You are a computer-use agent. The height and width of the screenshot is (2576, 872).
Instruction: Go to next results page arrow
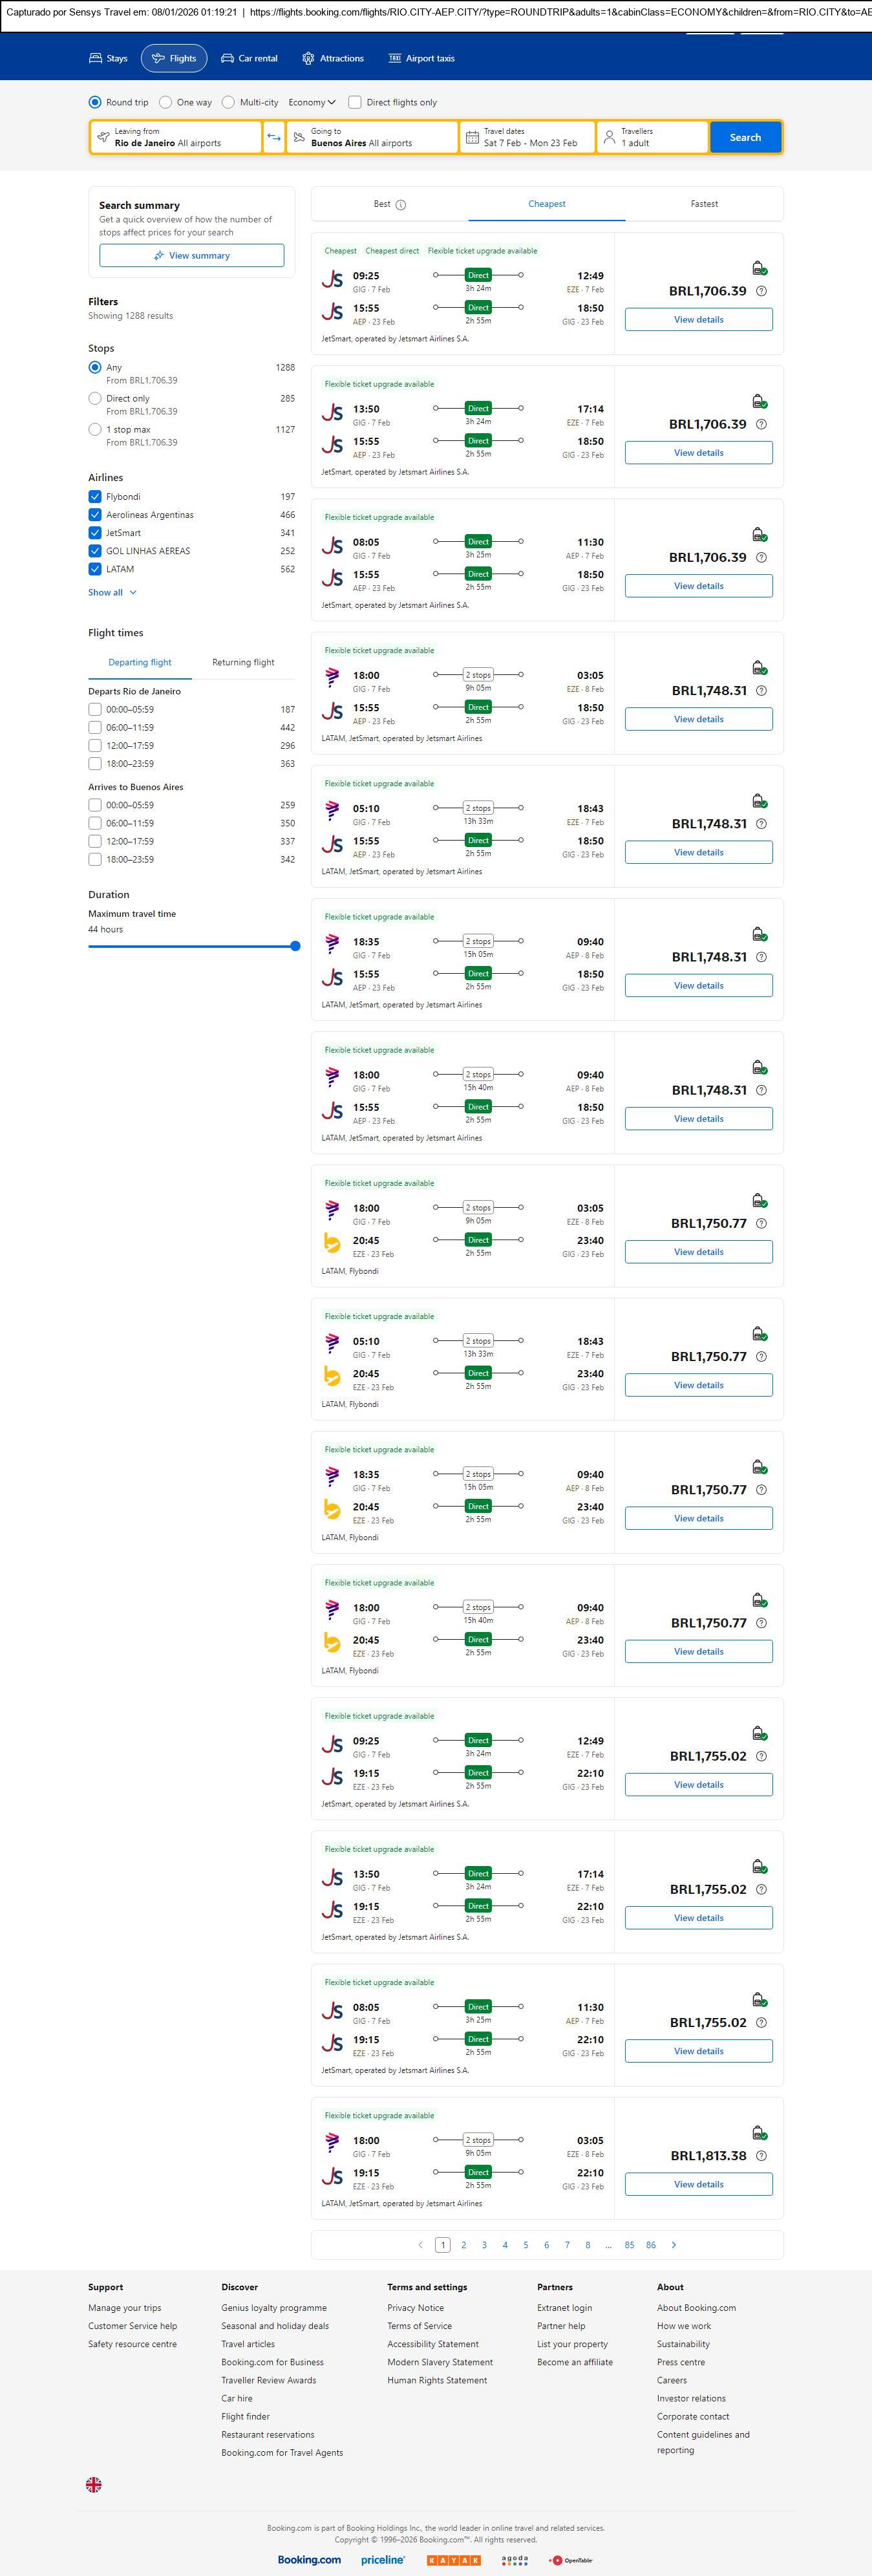[674, 2245]
